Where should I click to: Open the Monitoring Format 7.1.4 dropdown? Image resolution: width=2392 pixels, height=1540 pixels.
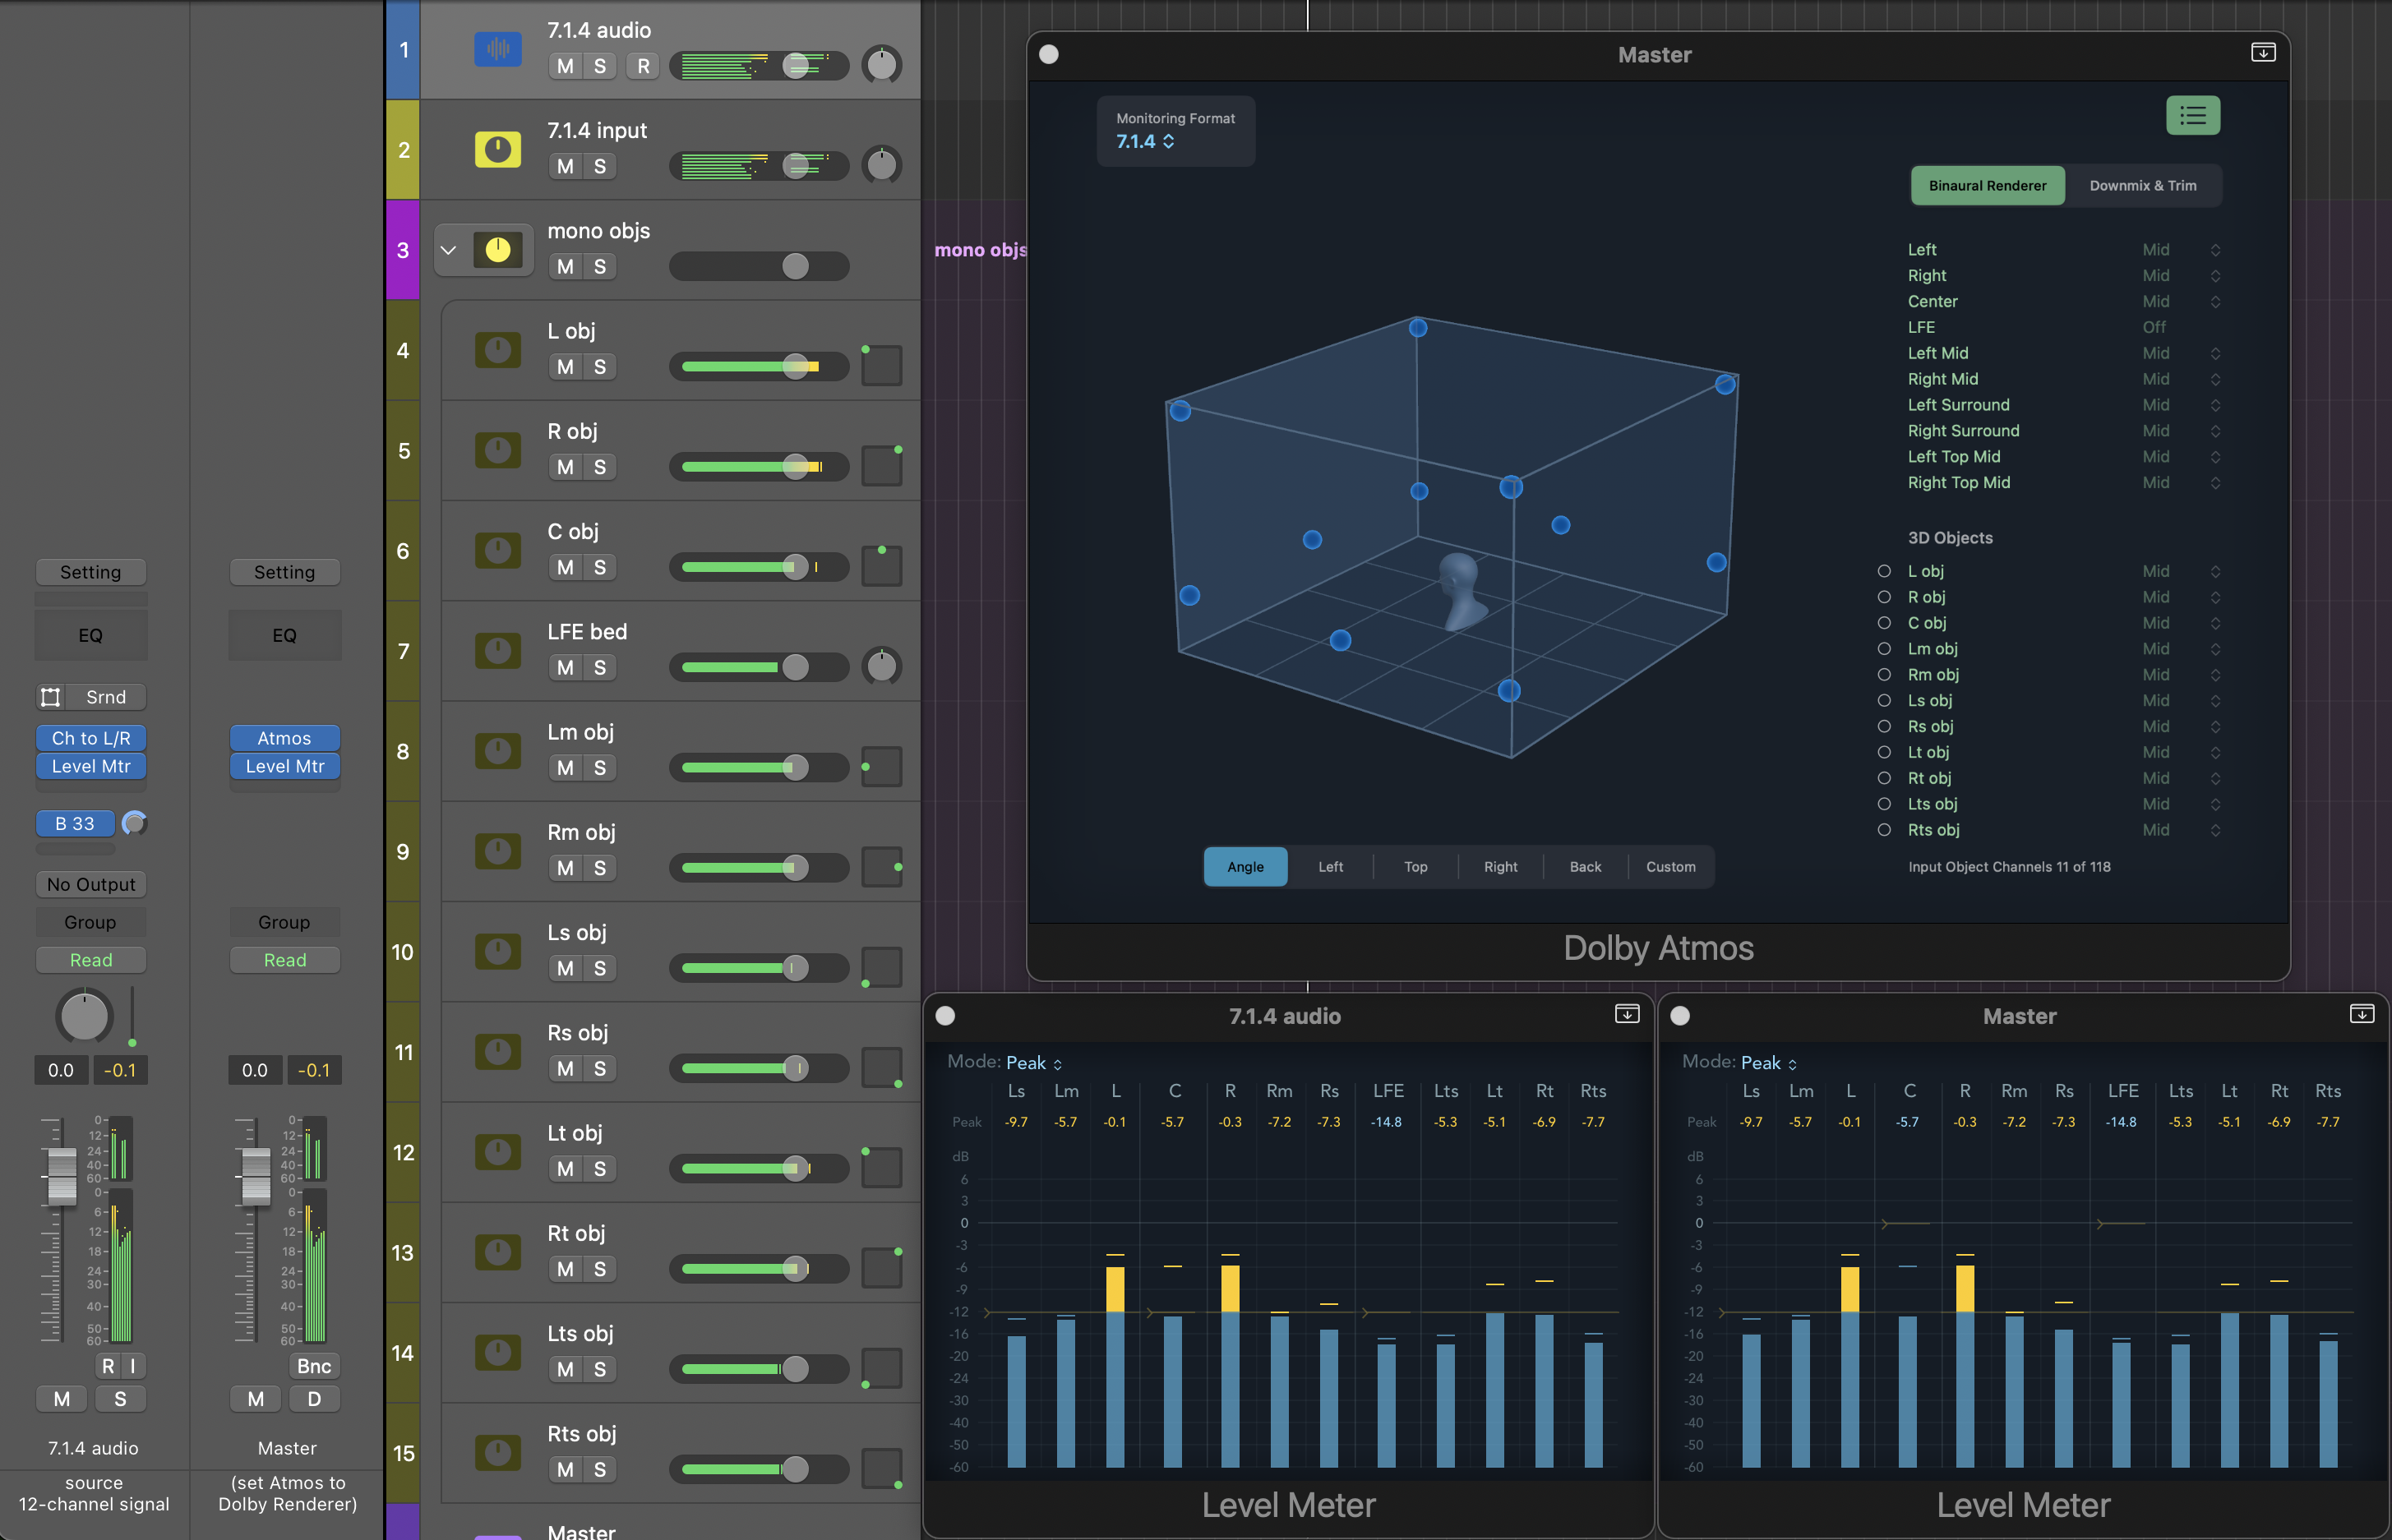[x=1146, y=142]
